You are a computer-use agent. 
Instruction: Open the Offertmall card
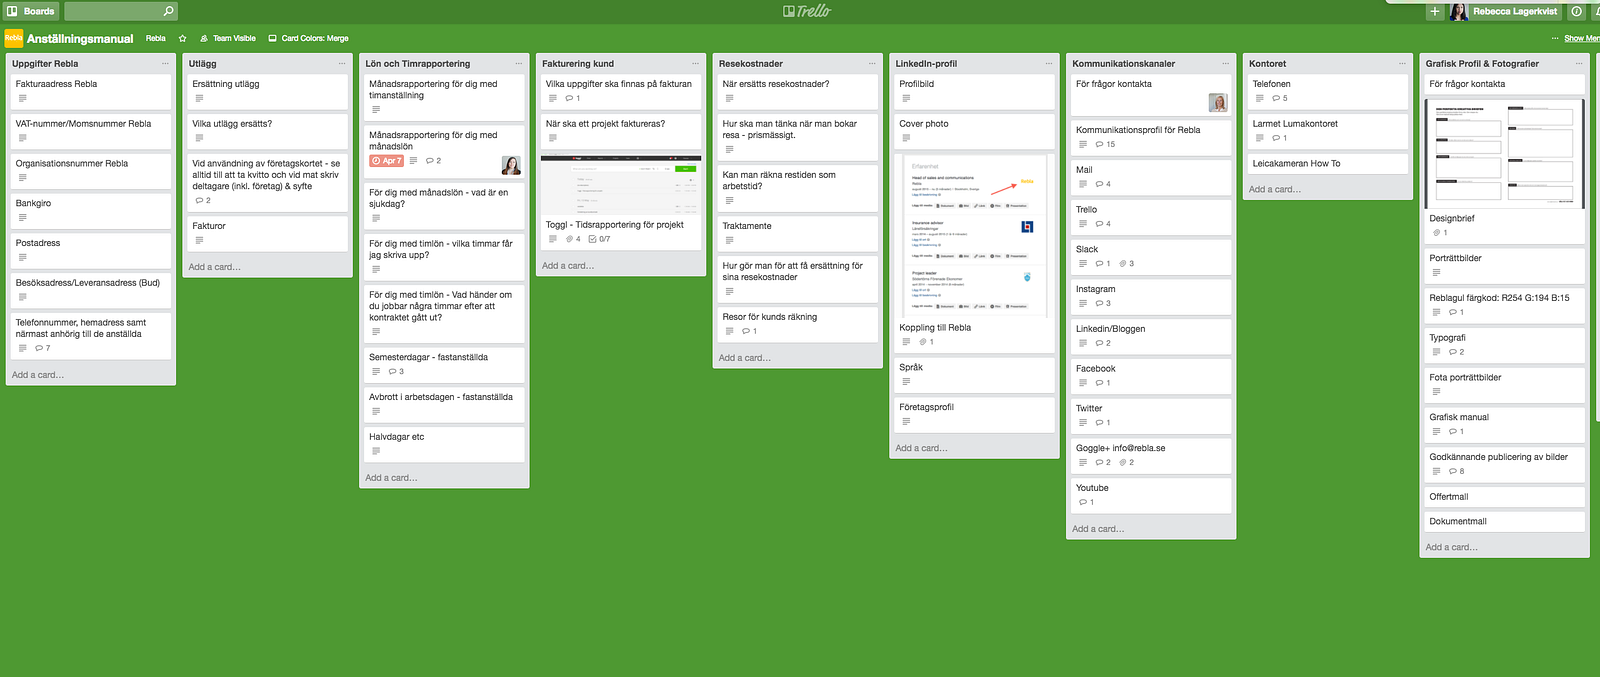(1505, 496)
